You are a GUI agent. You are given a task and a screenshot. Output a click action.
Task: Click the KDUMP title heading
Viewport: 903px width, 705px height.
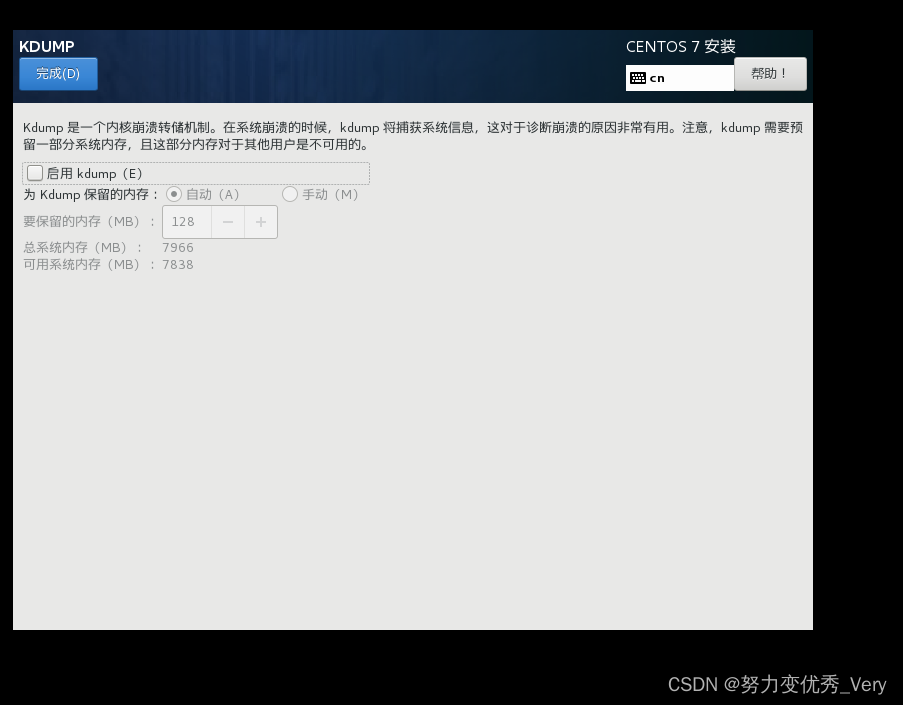click(47, 47)
